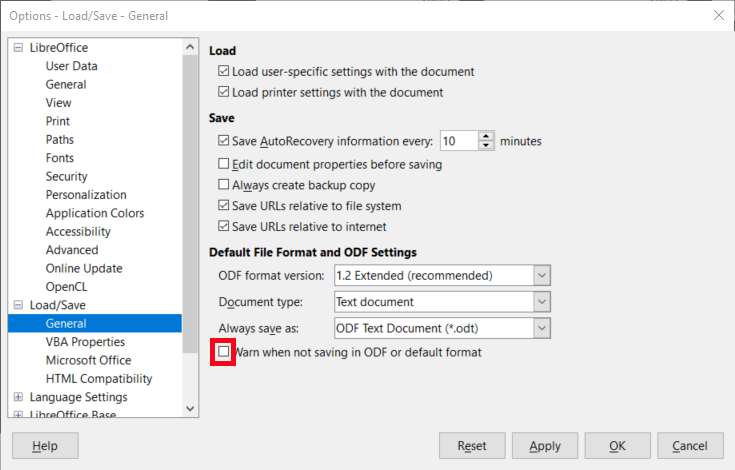This screenshot has height=470, width=735.
Task: Toggle Save AutoRecovery information checkbox
Action: (224, 141)
